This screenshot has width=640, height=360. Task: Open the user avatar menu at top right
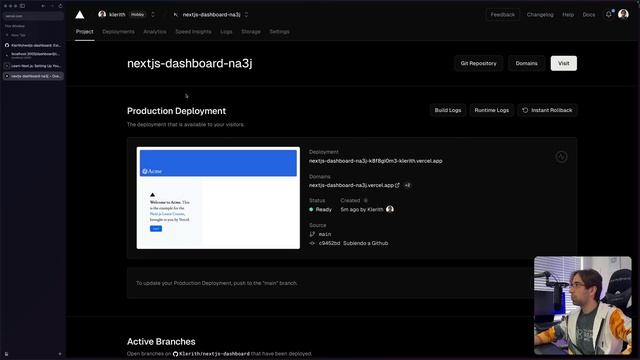point(623,14)
